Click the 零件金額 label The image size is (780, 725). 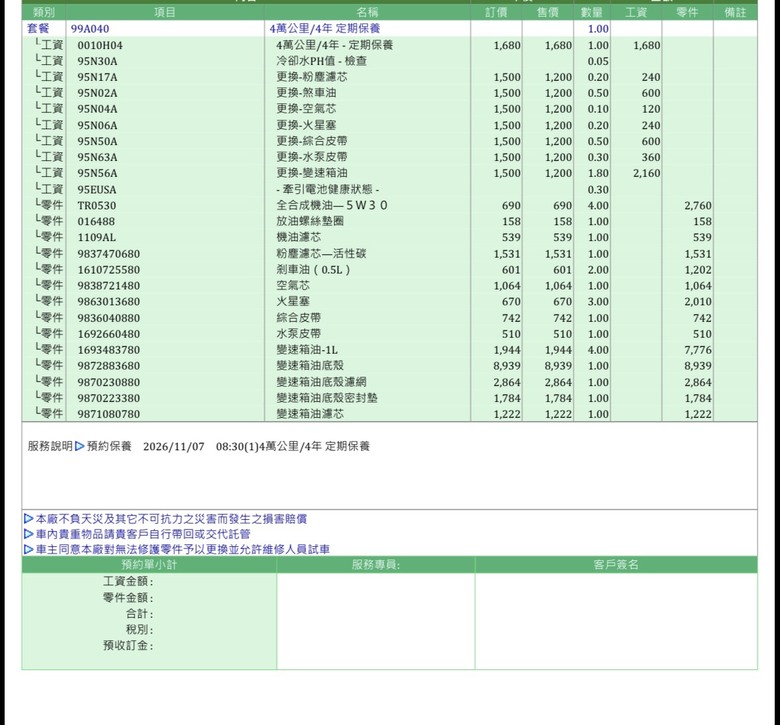tap(128, 598)
